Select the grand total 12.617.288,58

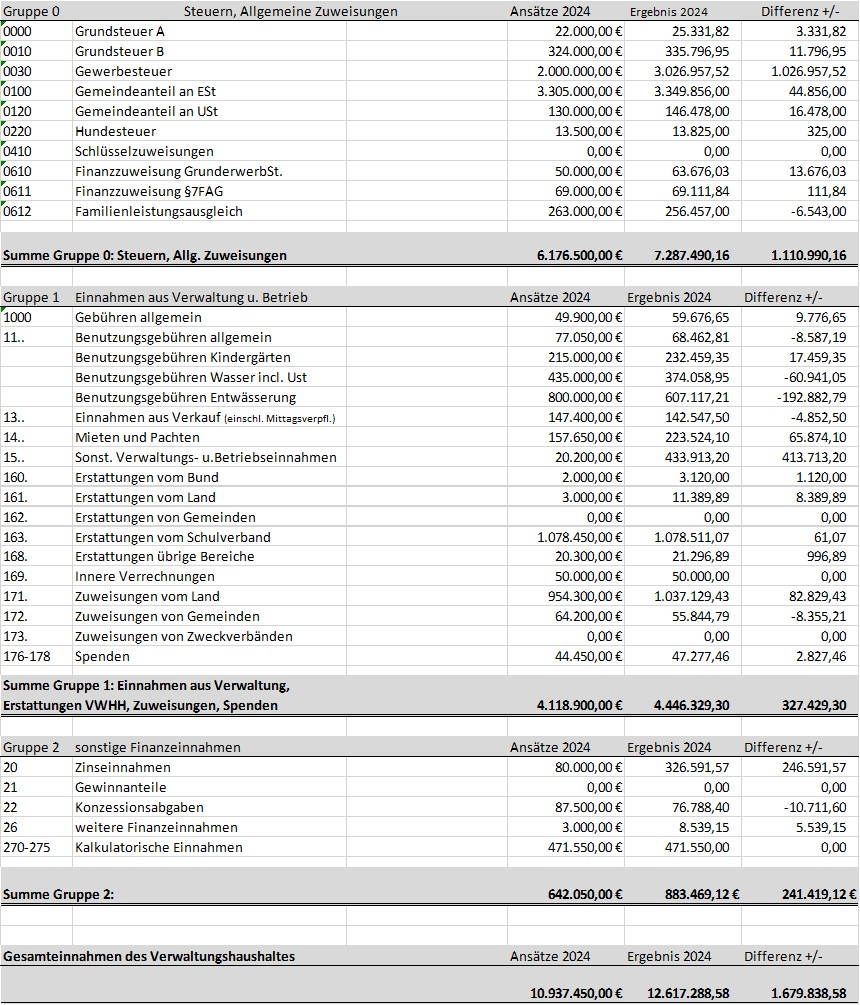tap(688, 993)
